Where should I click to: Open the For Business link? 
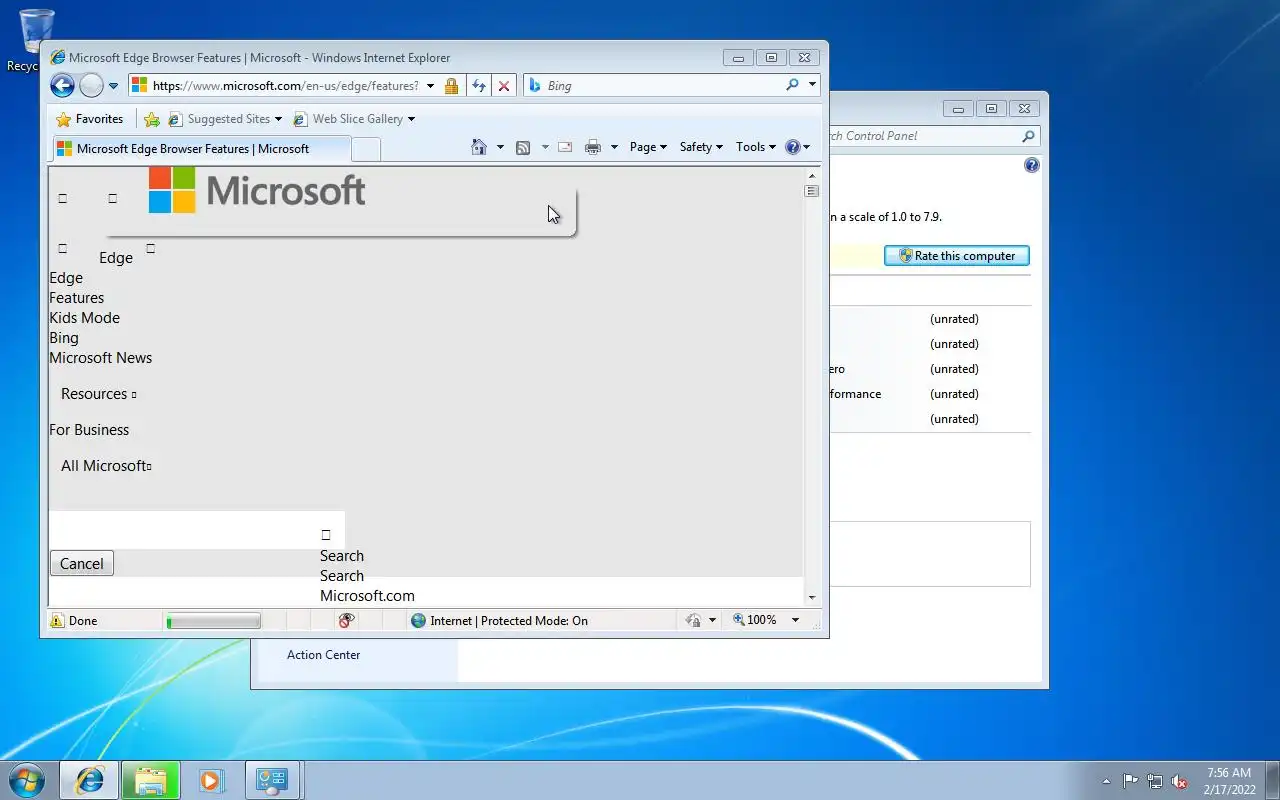point(89,430)
